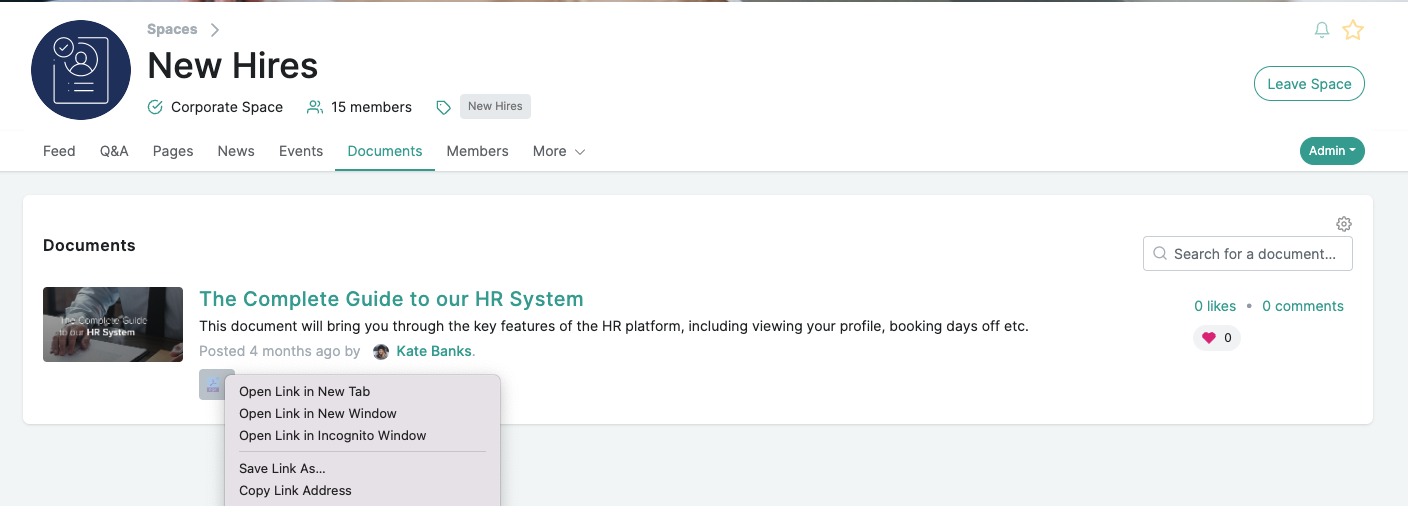Click the New Hires space logo

click(81, 70)
